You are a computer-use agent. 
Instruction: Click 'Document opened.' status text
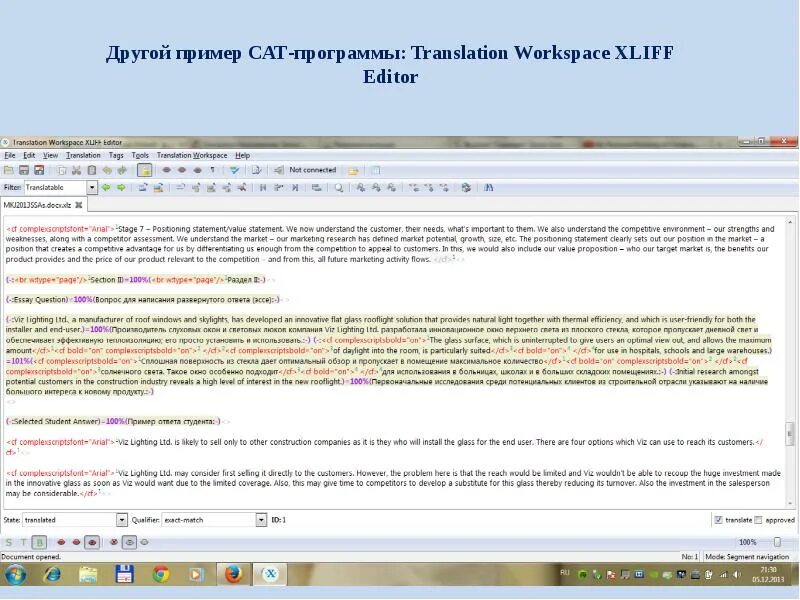coord(31,557)
